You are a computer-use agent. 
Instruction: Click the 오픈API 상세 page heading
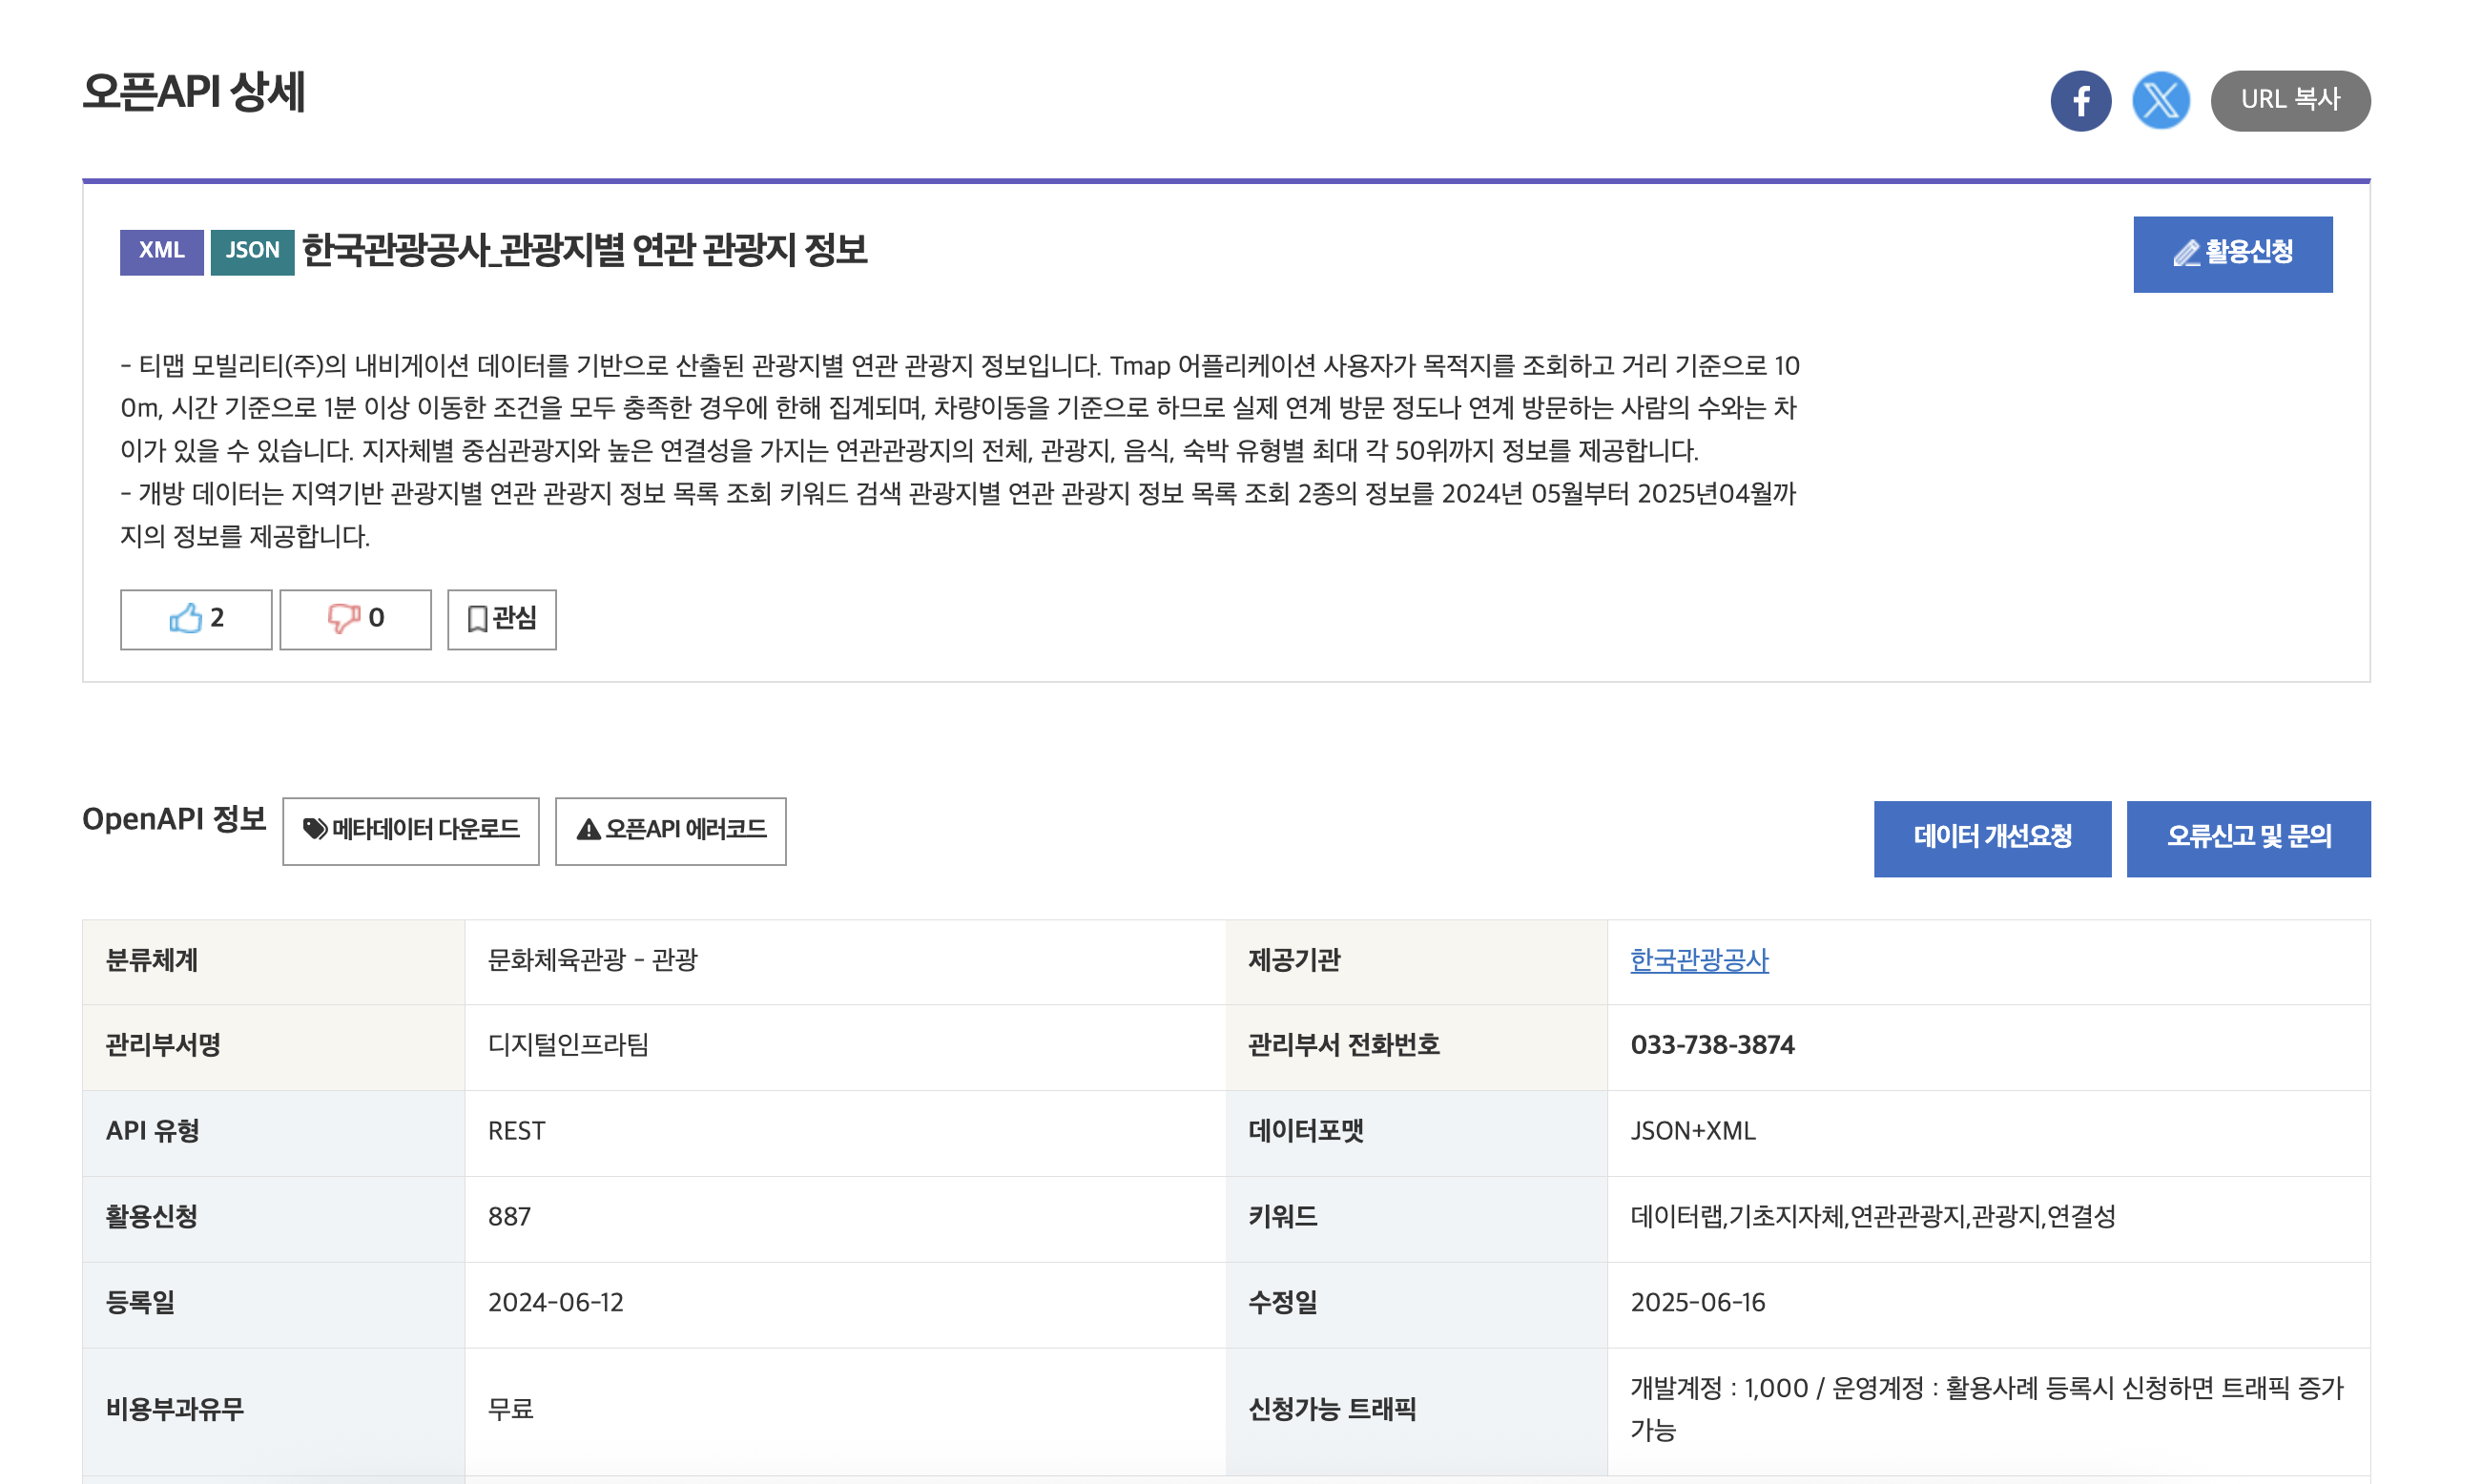click(193, 93)
